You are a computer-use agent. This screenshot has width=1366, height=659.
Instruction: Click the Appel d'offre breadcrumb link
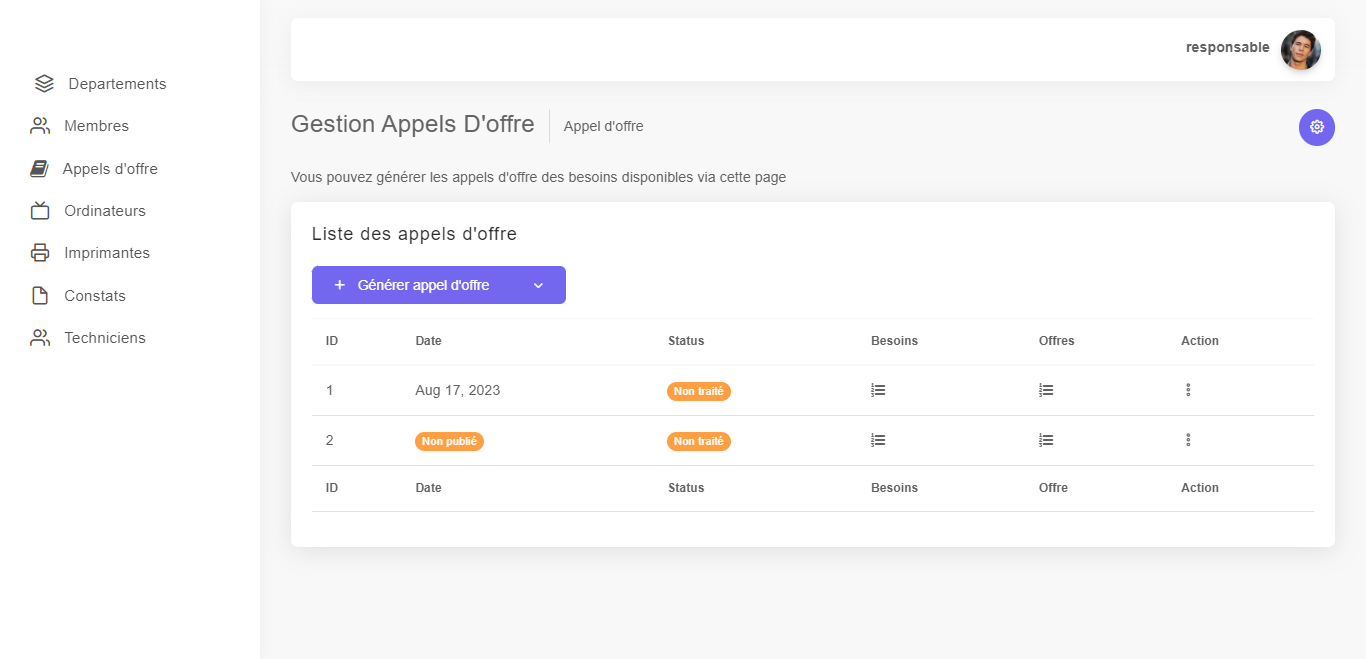(x=603, y=126)
